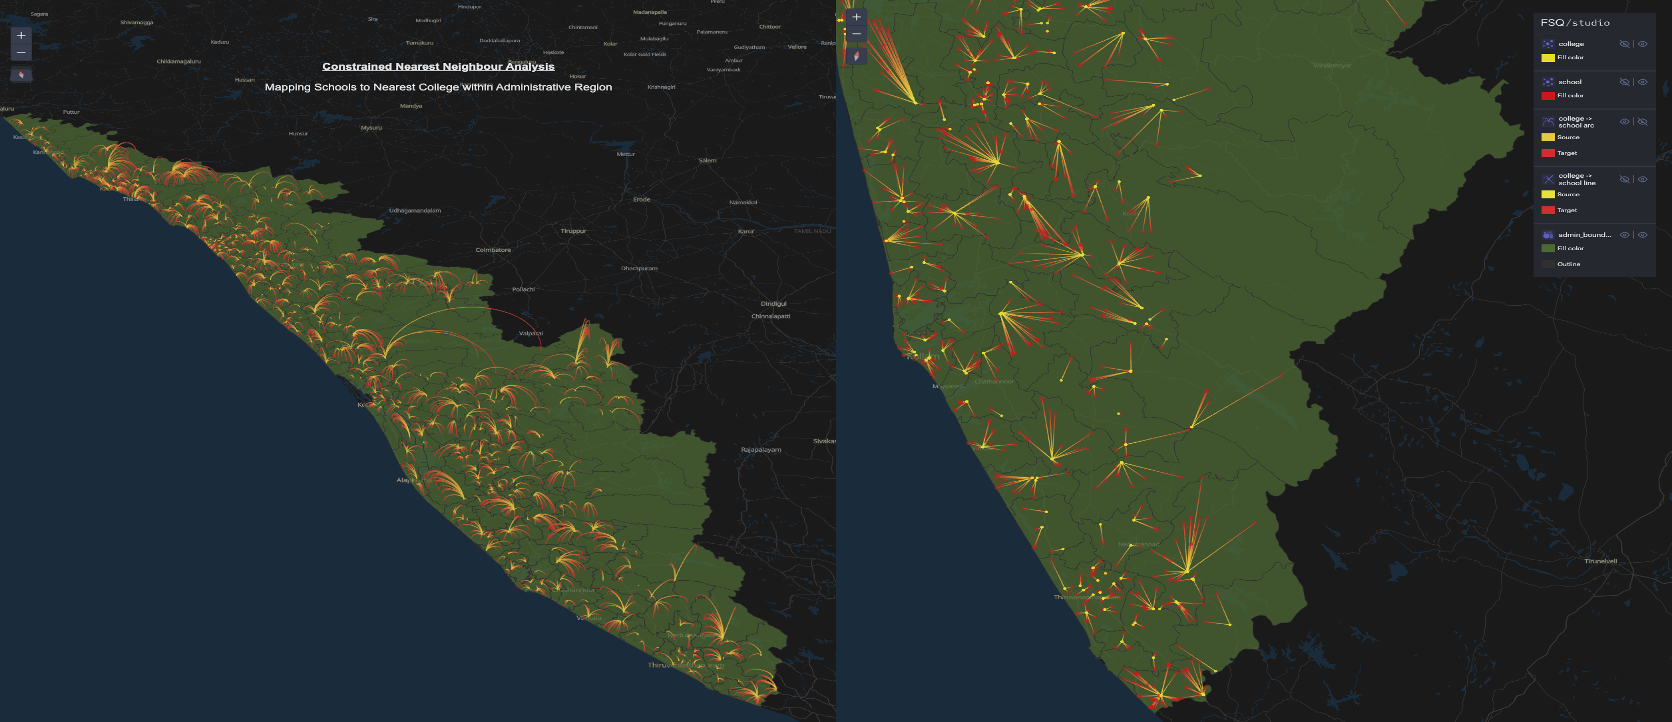Toggle college layer right-map visibility eye
Viewport: 1672px width, 722px height.
(x=1642, y=44)
